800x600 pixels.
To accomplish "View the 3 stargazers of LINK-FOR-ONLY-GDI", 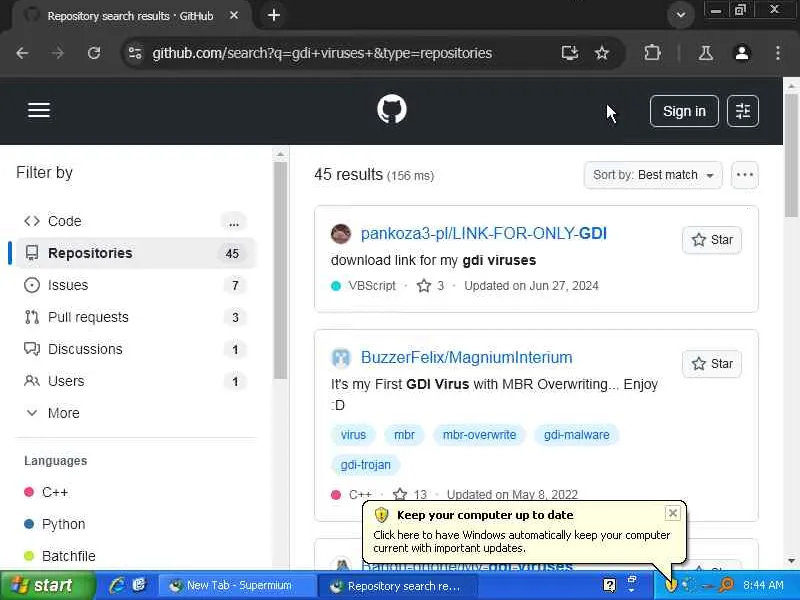I will pos(430,286).
